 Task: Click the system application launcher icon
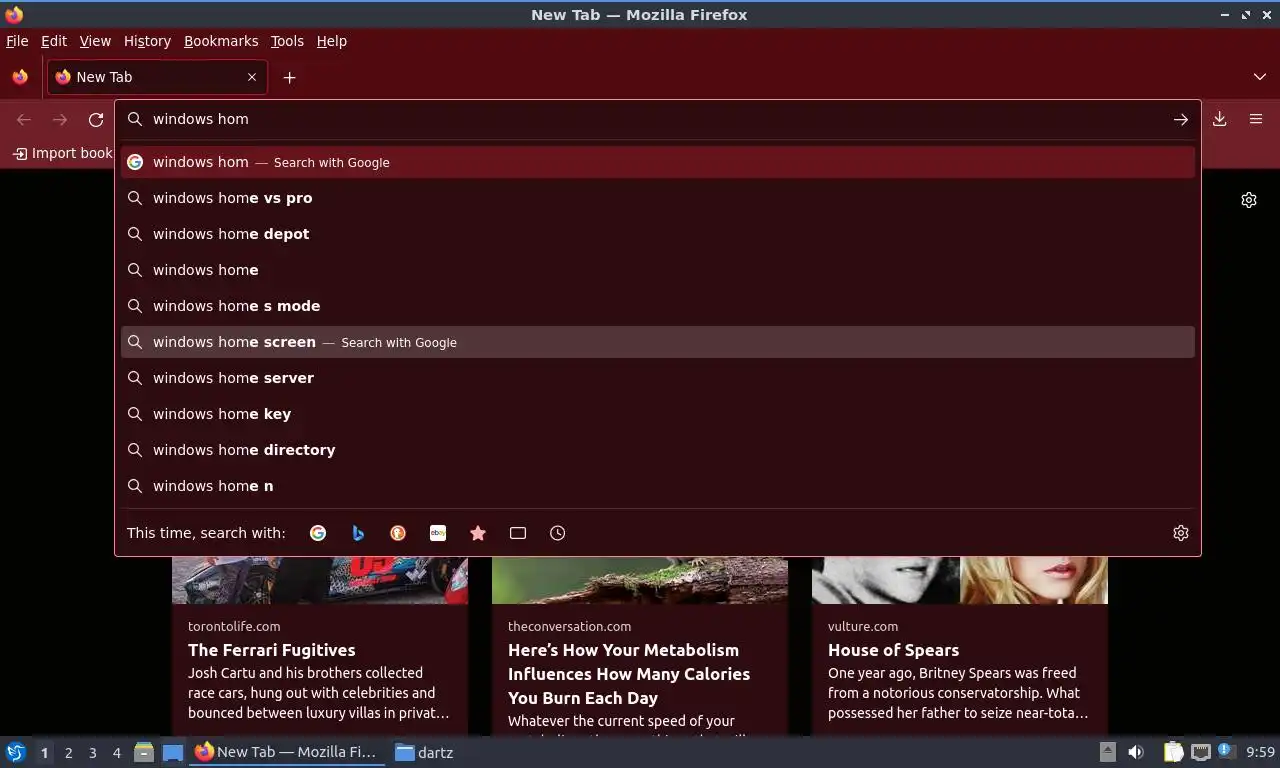[x=16, y=752]
